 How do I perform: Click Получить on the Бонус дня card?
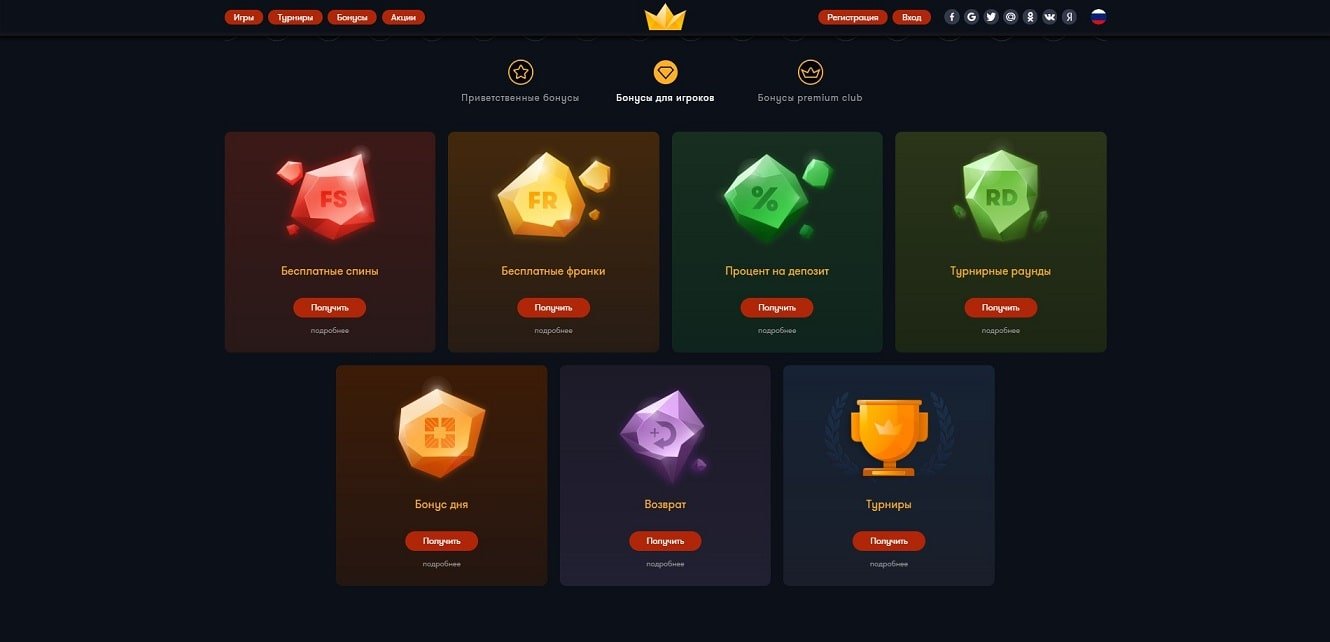pos(441,541)
